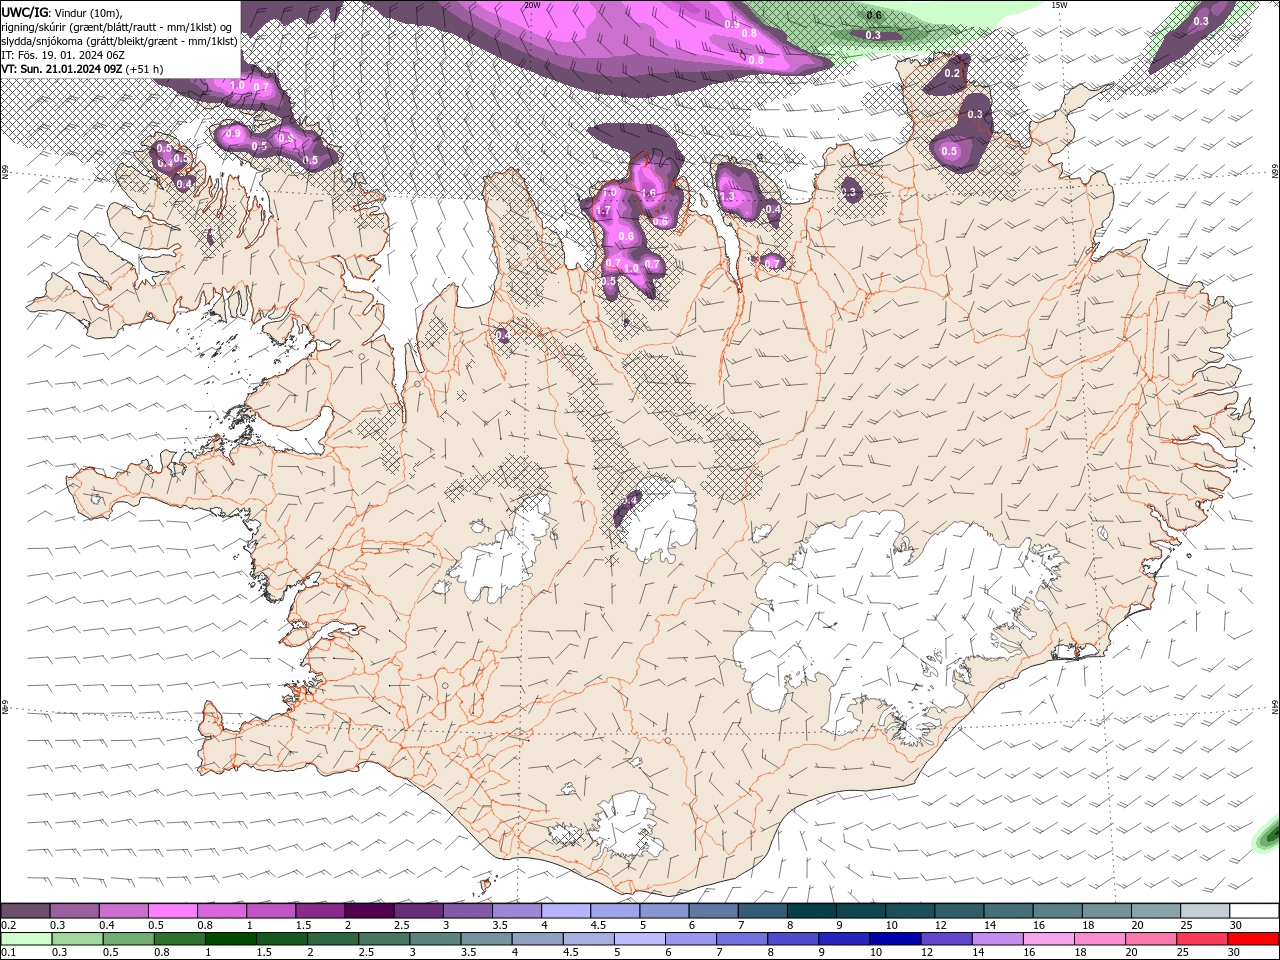Viewport: 1280px width, 960px height.
Task: Click the dark purple 0.2 snow legend swatch
Action: coord(25,911)
